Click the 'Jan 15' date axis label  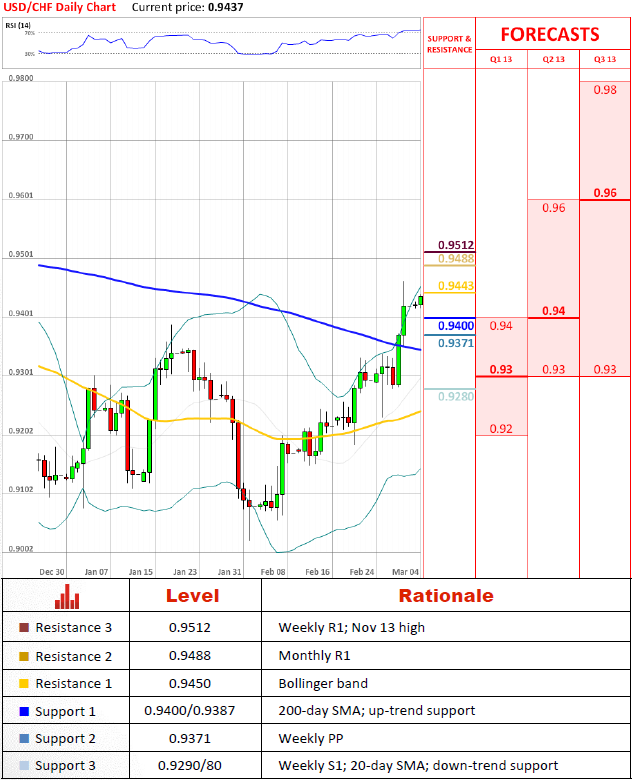click(x=141, y=572)
